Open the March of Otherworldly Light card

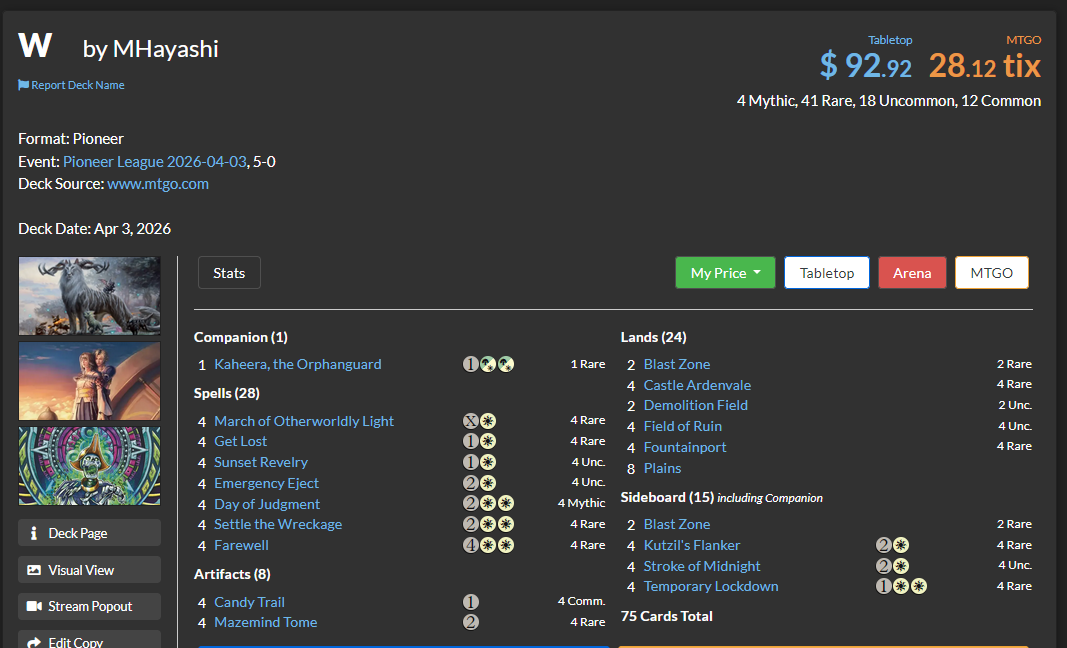(x=303, y=421)
